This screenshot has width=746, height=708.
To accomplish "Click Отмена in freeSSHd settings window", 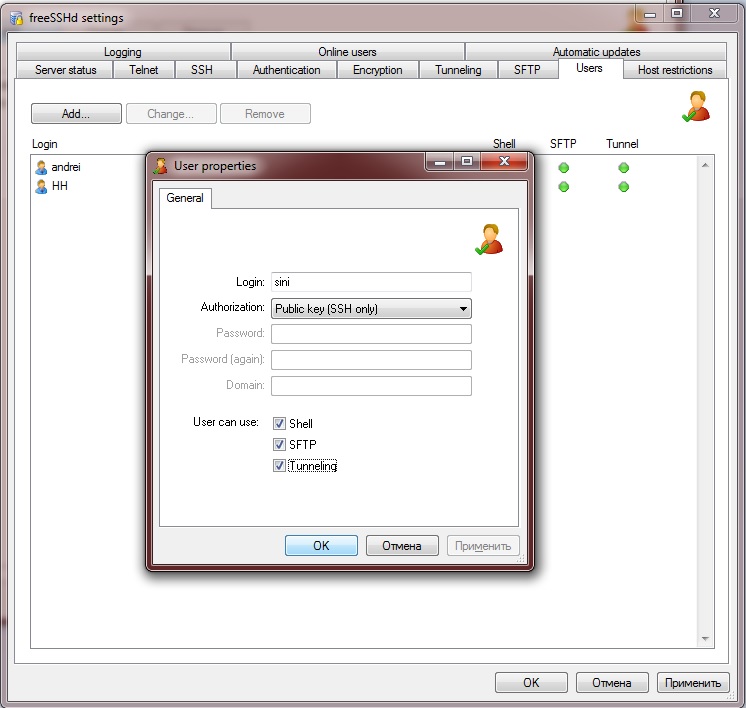I will [612, 683].
